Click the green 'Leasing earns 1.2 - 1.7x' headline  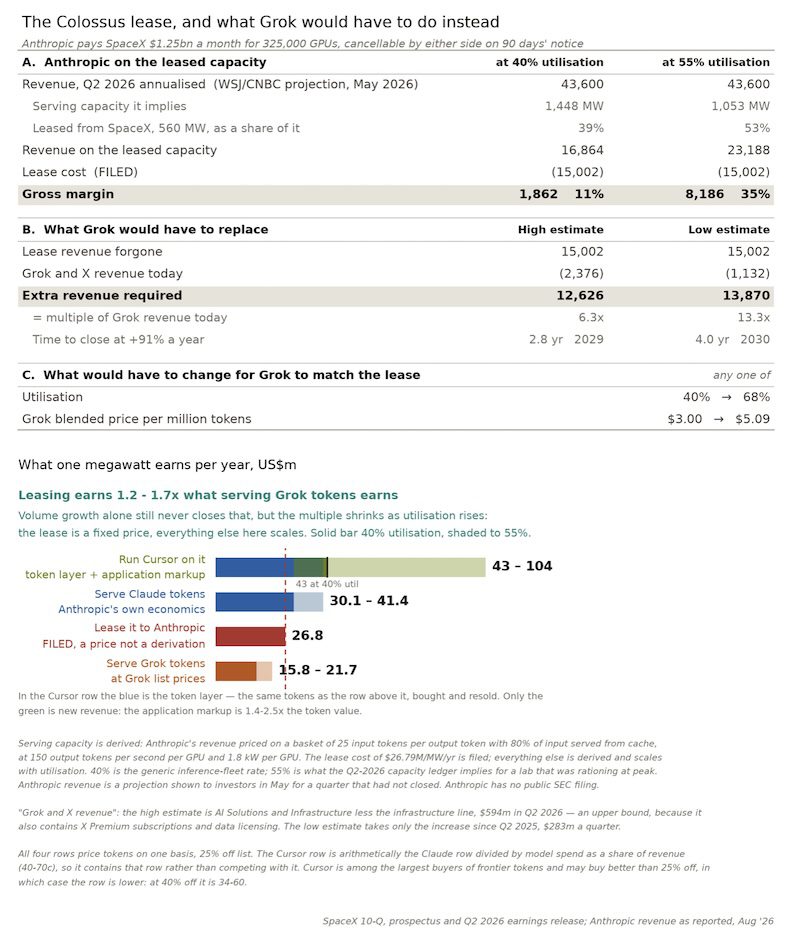pos(208,495)
